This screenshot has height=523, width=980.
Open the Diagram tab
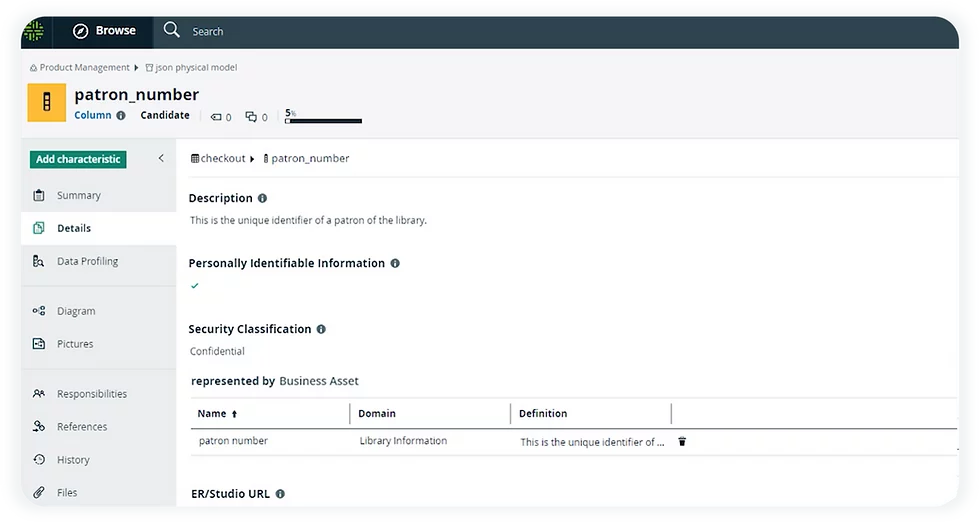[99, 311]
